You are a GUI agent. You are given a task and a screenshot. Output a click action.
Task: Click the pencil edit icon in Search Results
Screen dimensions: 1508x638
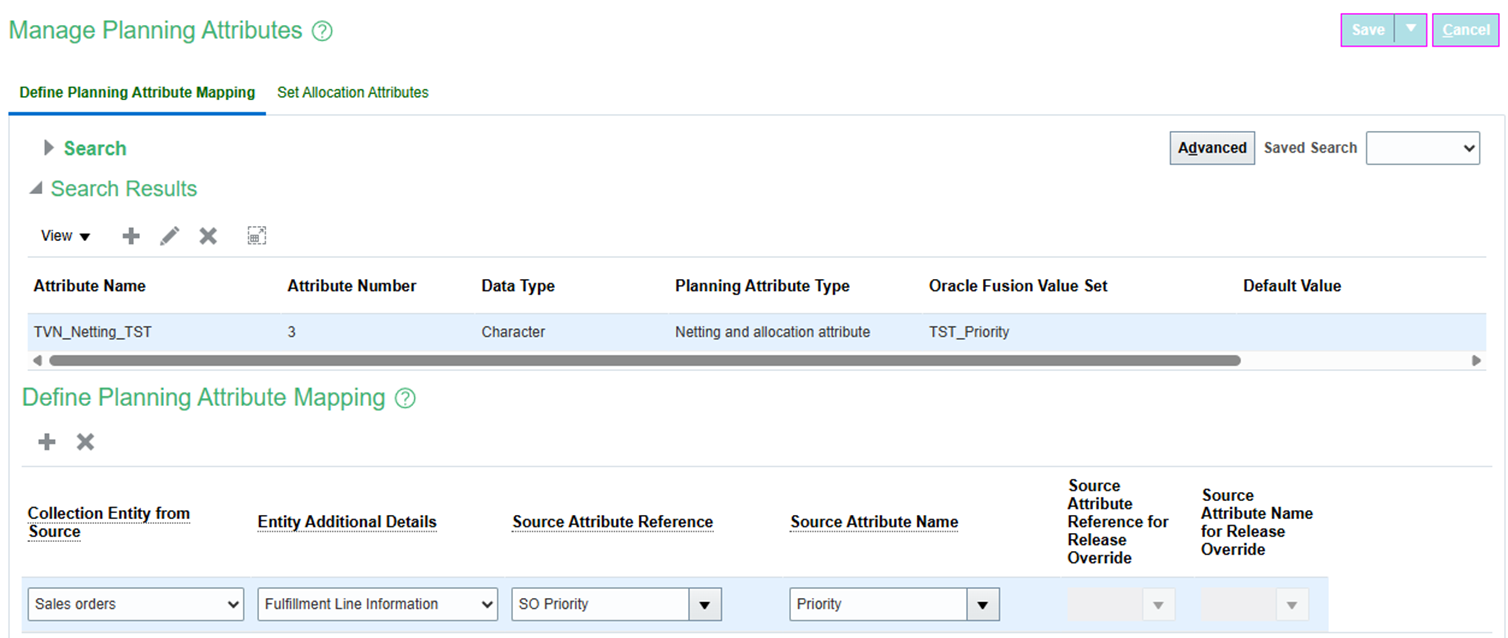[x=170, y=236]
